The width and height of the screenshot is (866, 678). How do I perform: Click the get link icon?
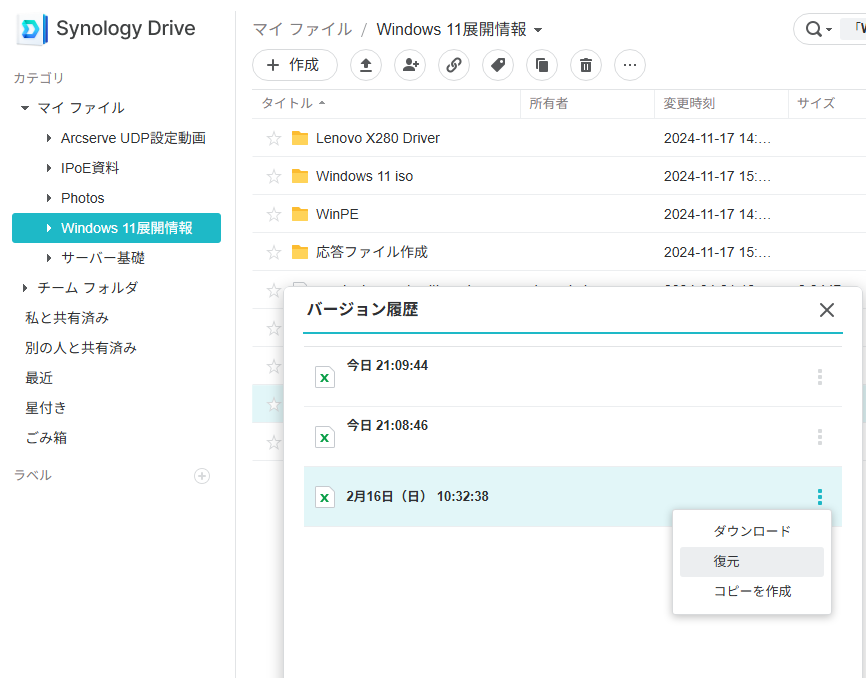(454, 65)
